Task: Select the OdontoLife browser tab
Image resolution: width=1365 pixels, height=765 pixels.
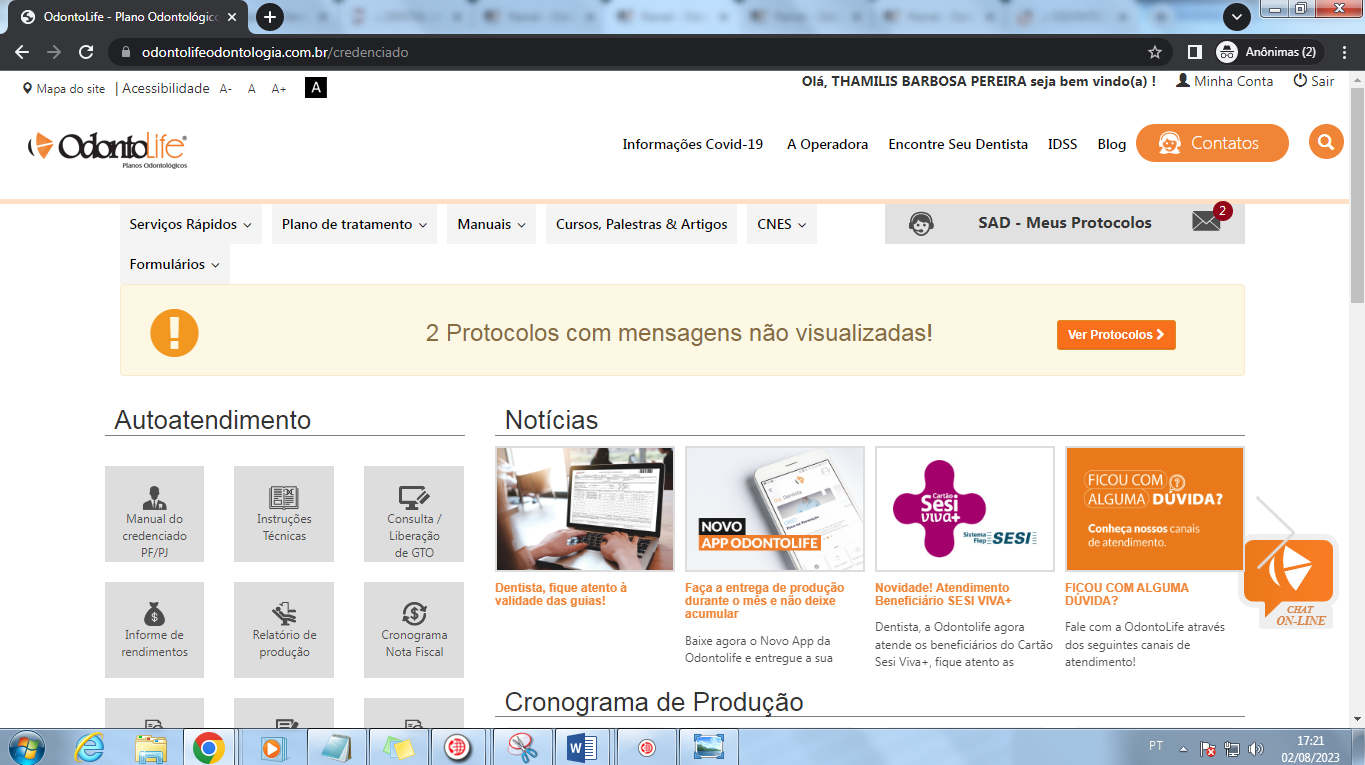Action: [130, 17]
